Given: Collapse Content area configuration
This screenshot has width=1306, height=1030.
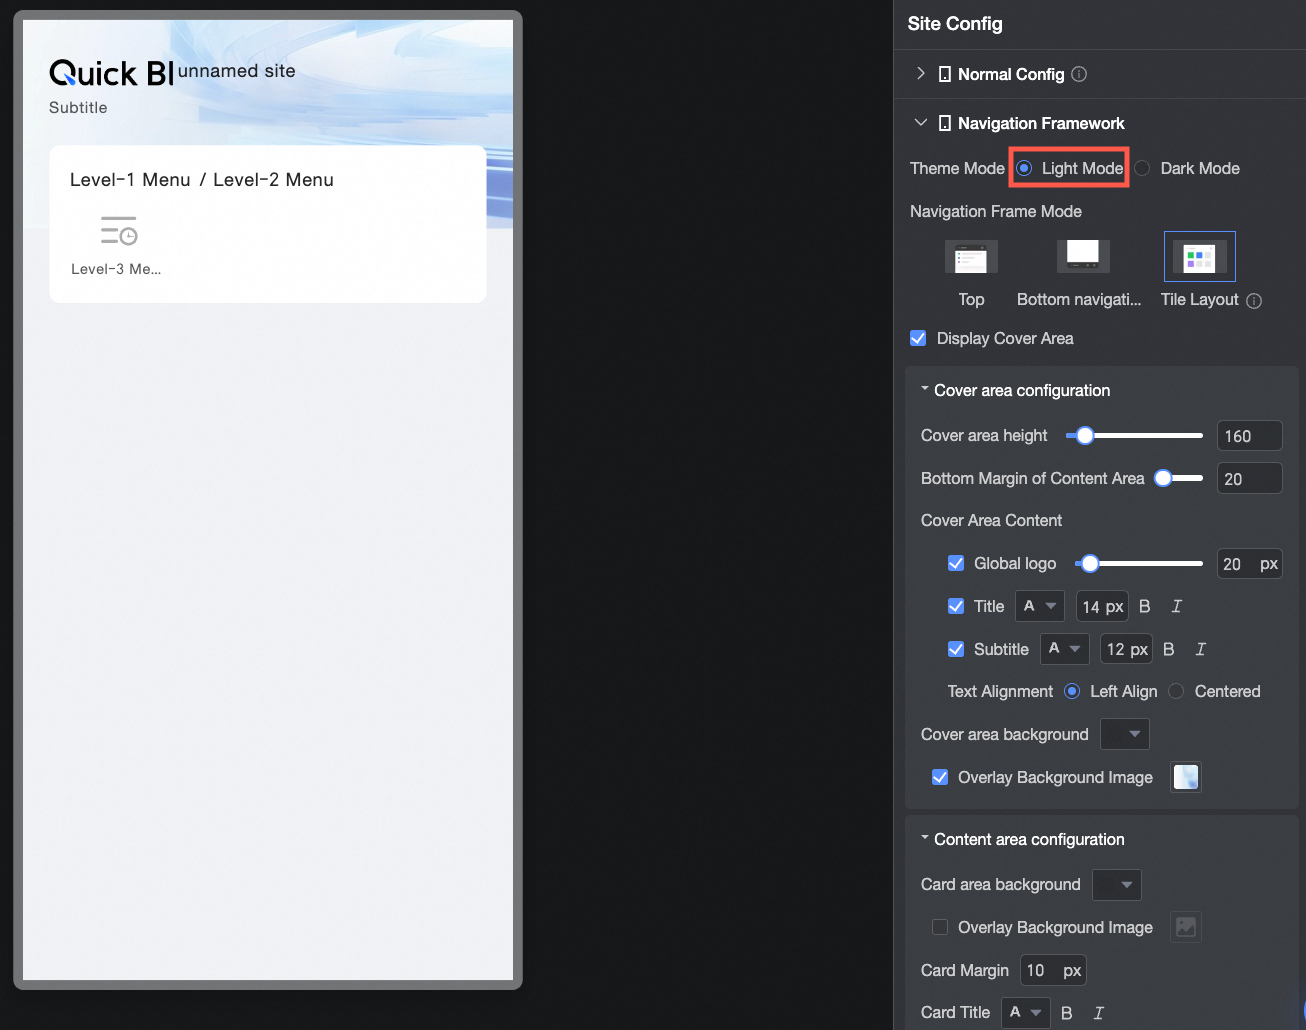Looking at the screenshot, I should coord(925,838).
